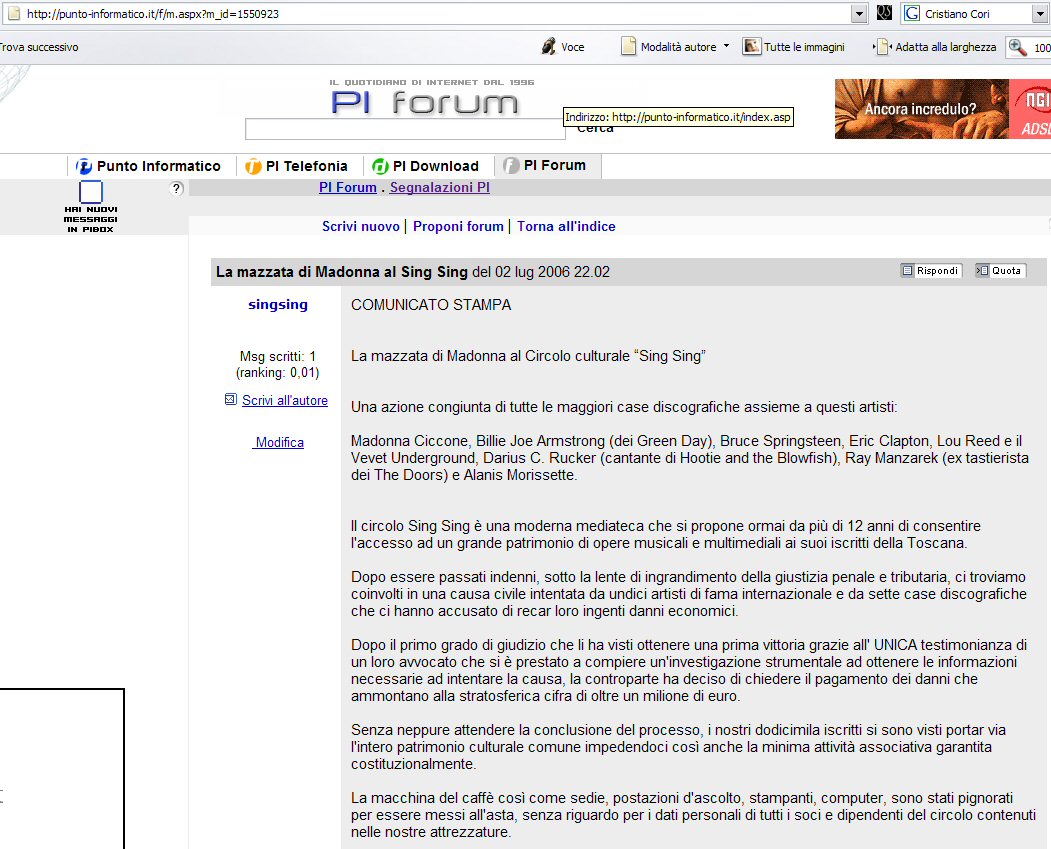Click the Ancora incredulo banner ad

click(x=942, y=108)
